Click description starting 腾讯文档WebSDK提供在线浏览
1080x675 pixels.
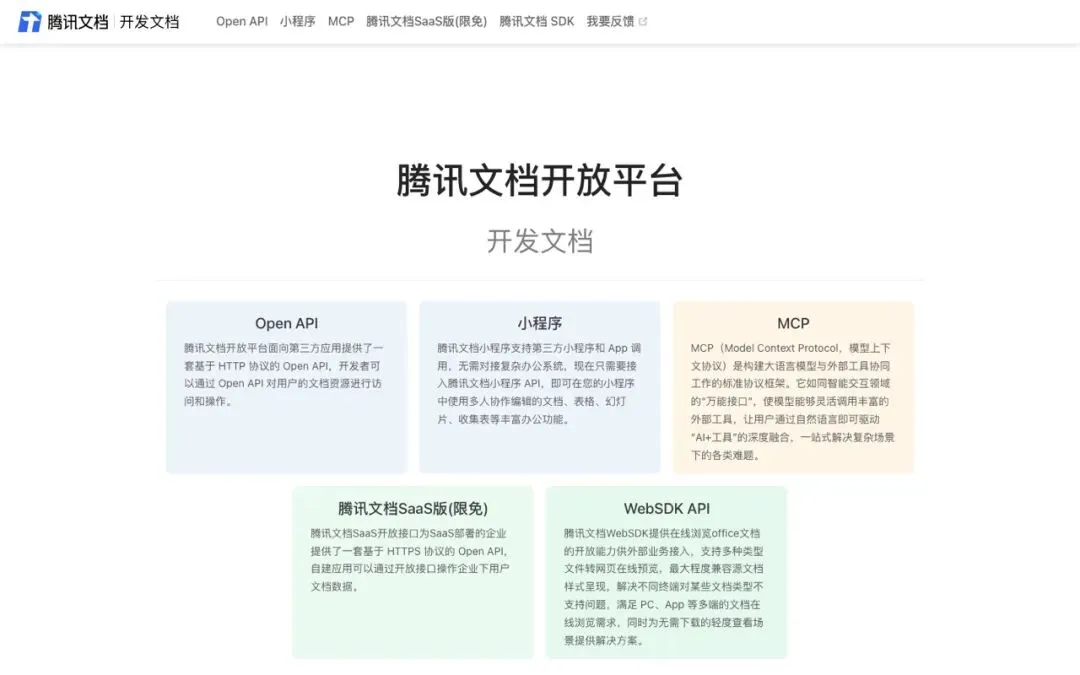(x=663, y=587)
